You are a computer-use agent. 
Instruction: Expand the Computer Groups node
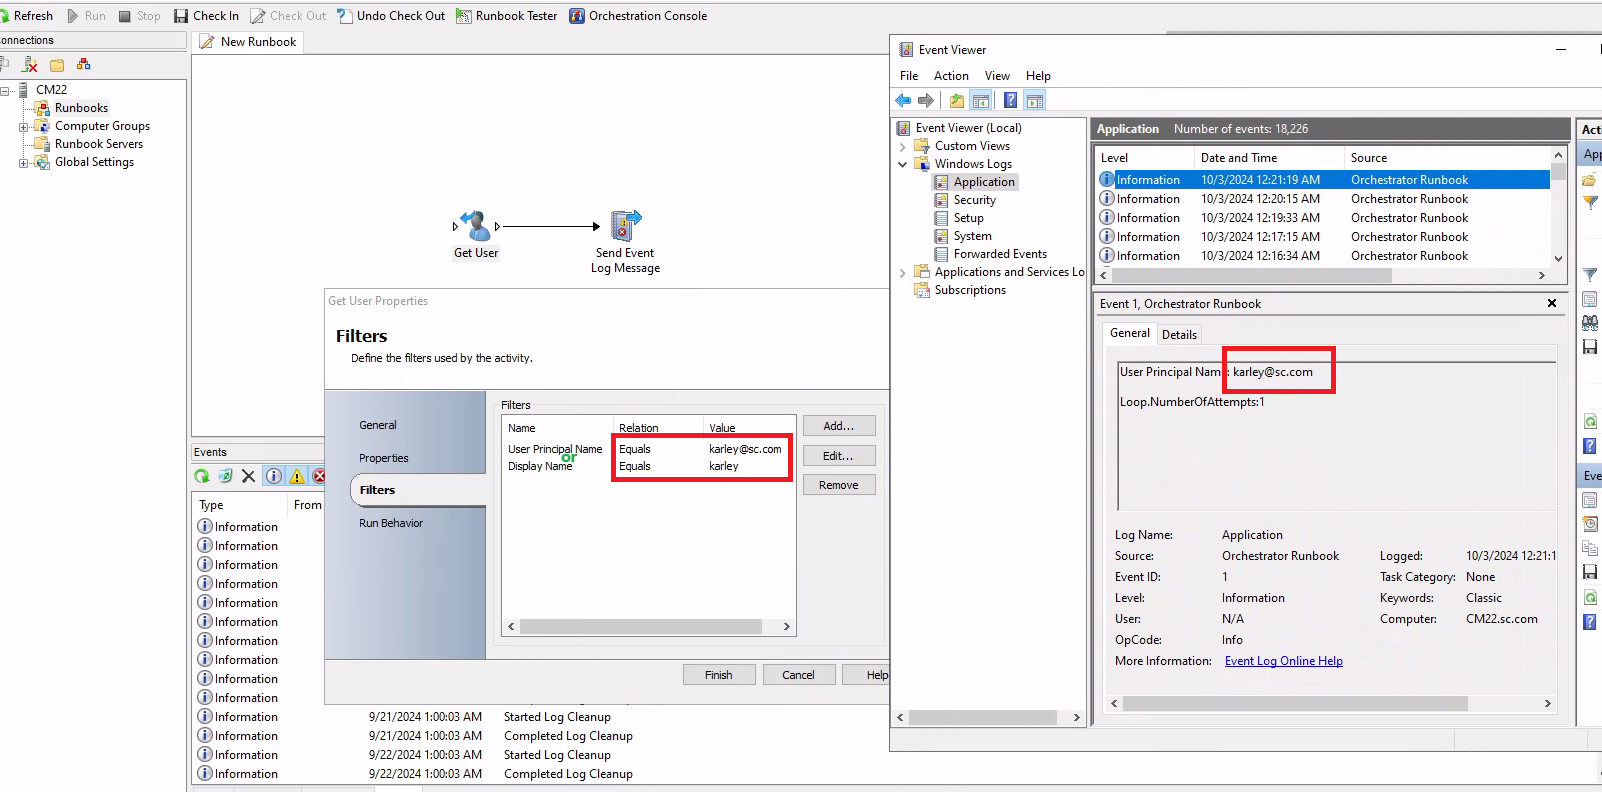[x=24, y=127]
